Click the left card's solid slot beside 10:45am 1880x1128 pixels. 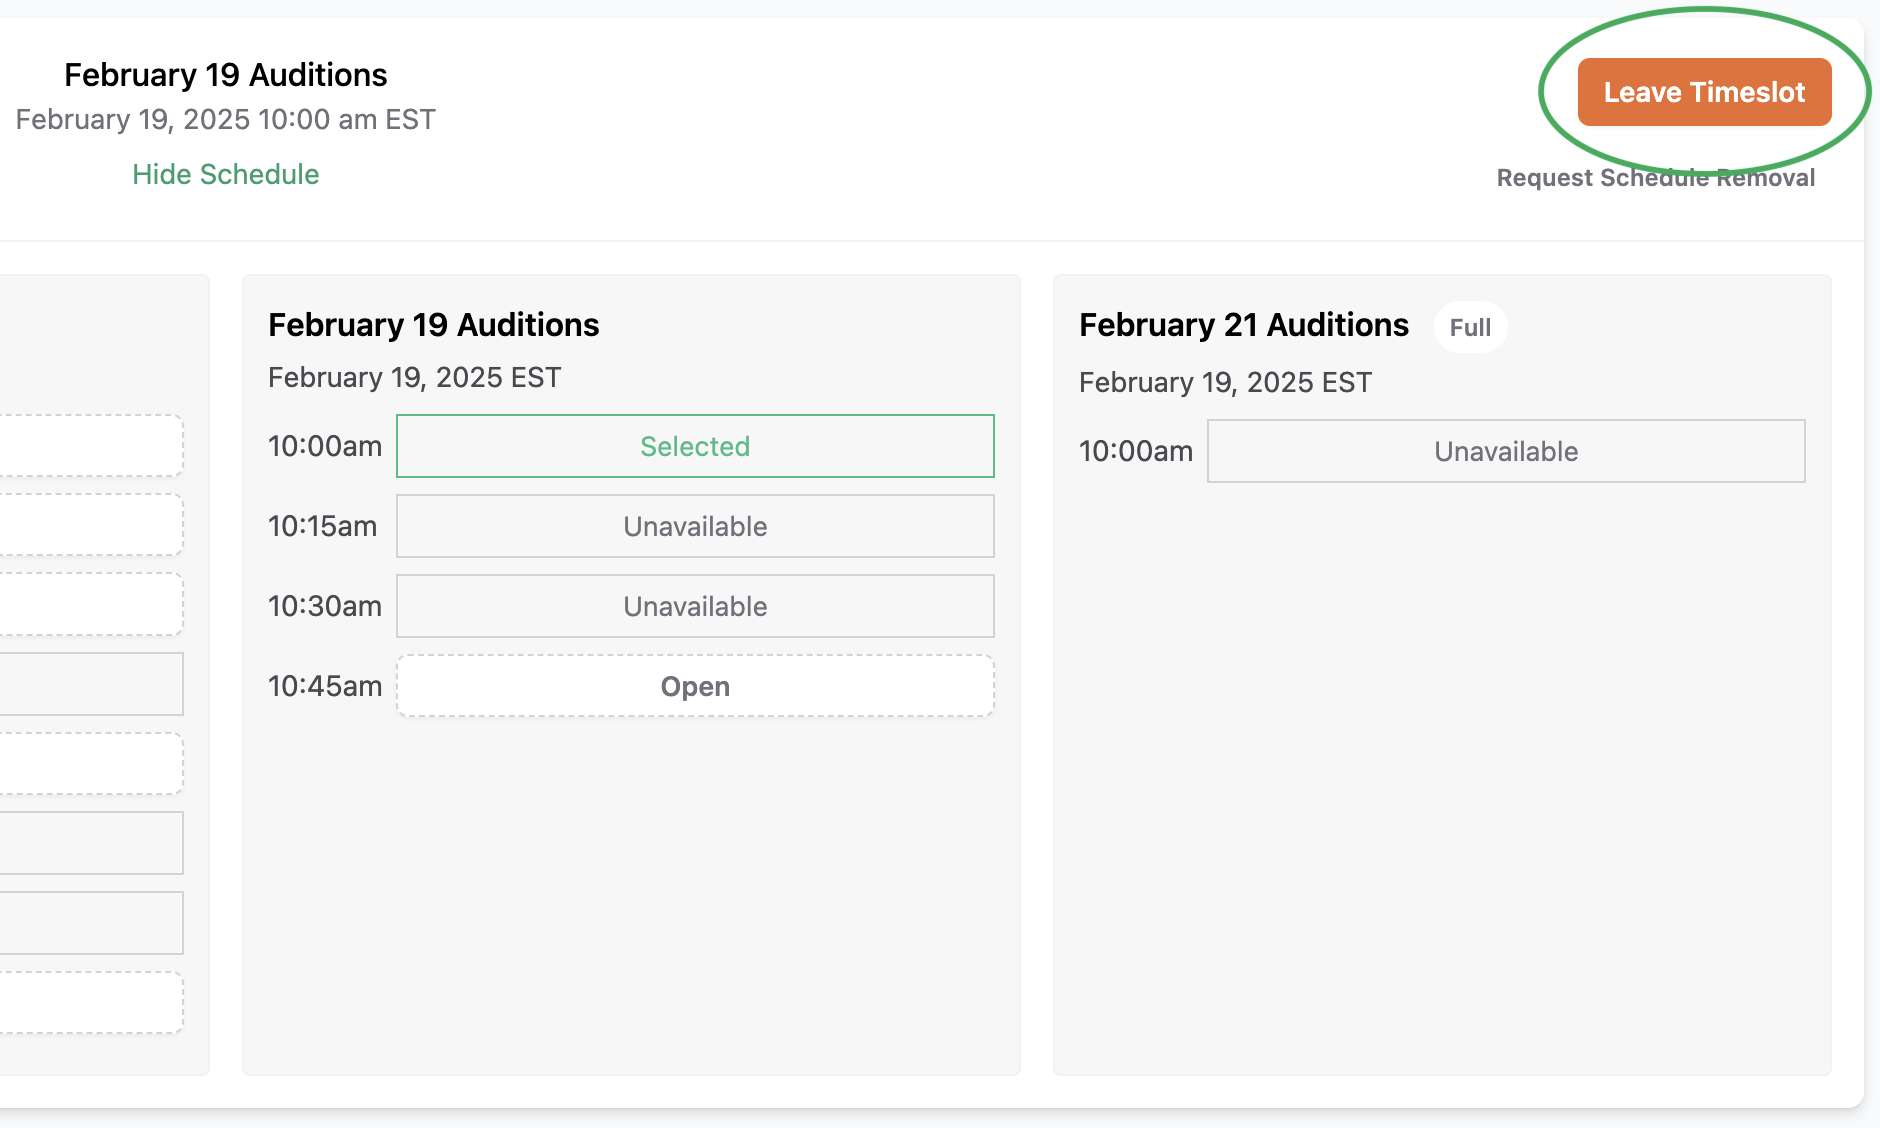coord(90,684)
